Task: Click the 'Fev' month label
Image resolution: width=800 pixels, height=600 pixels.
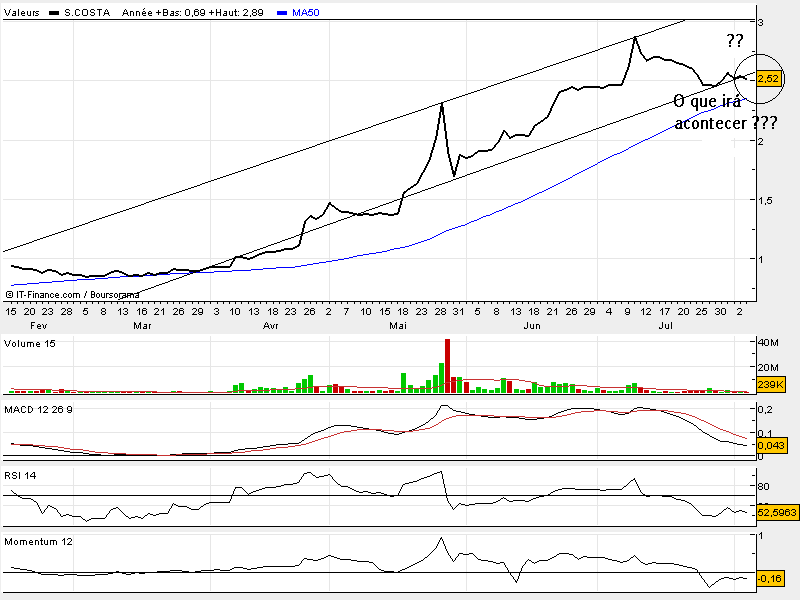Action: pos(39,326)
